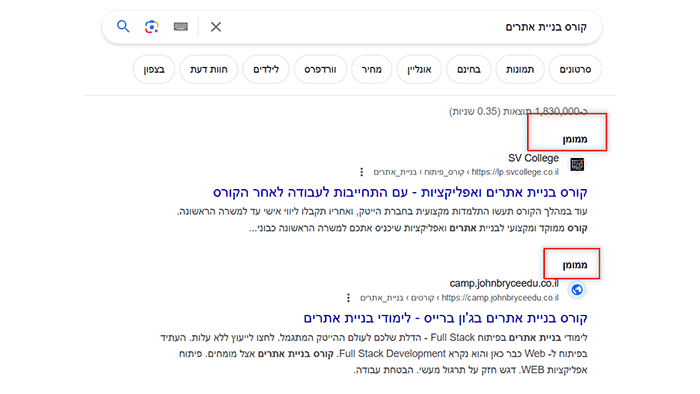Select the תמונות filter chip
The height and width of the screenshot is (394, 700).
pyautogui.click(x=520, y=70)
